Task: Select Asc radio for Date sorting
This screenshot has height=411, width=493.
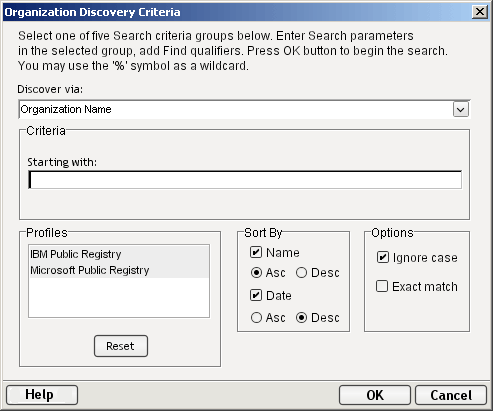Action: [256, 317]
